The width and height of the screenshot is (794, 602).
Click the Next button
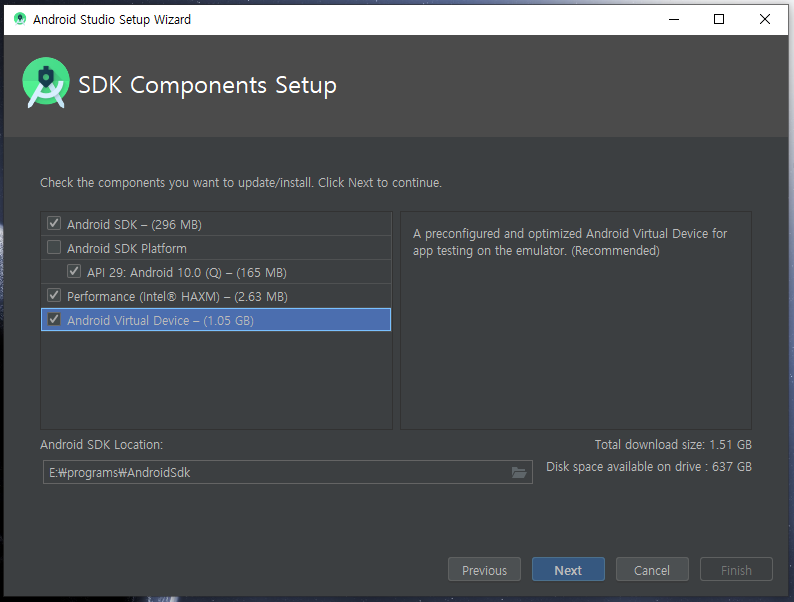568,570
